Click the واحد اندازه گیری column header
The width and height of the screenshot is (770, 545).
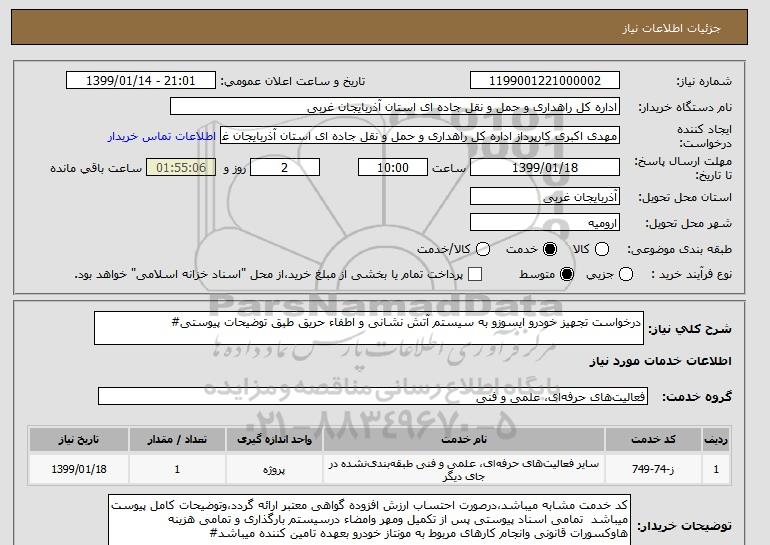[275, 439]
